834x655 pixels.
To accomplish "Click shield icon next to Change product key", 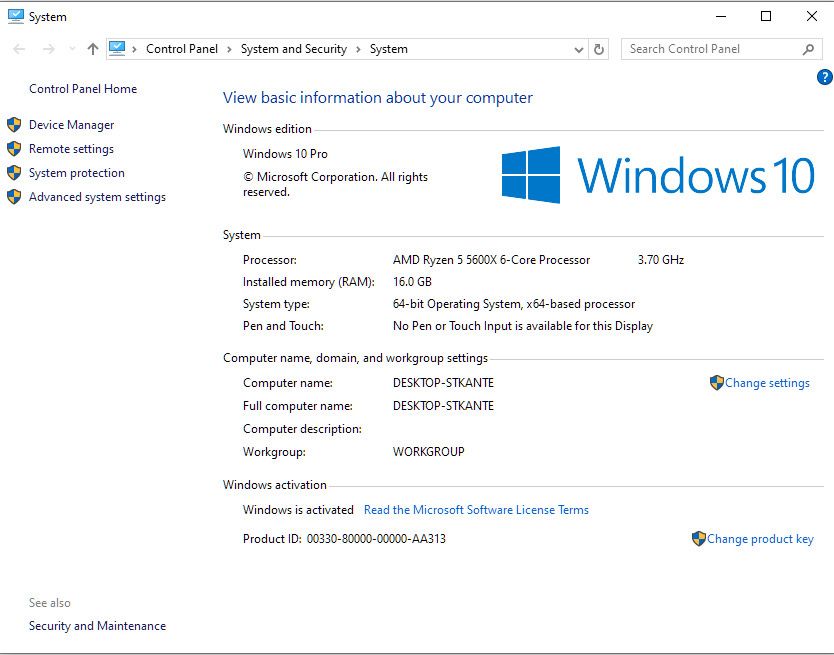I will (x=699, y=538).
